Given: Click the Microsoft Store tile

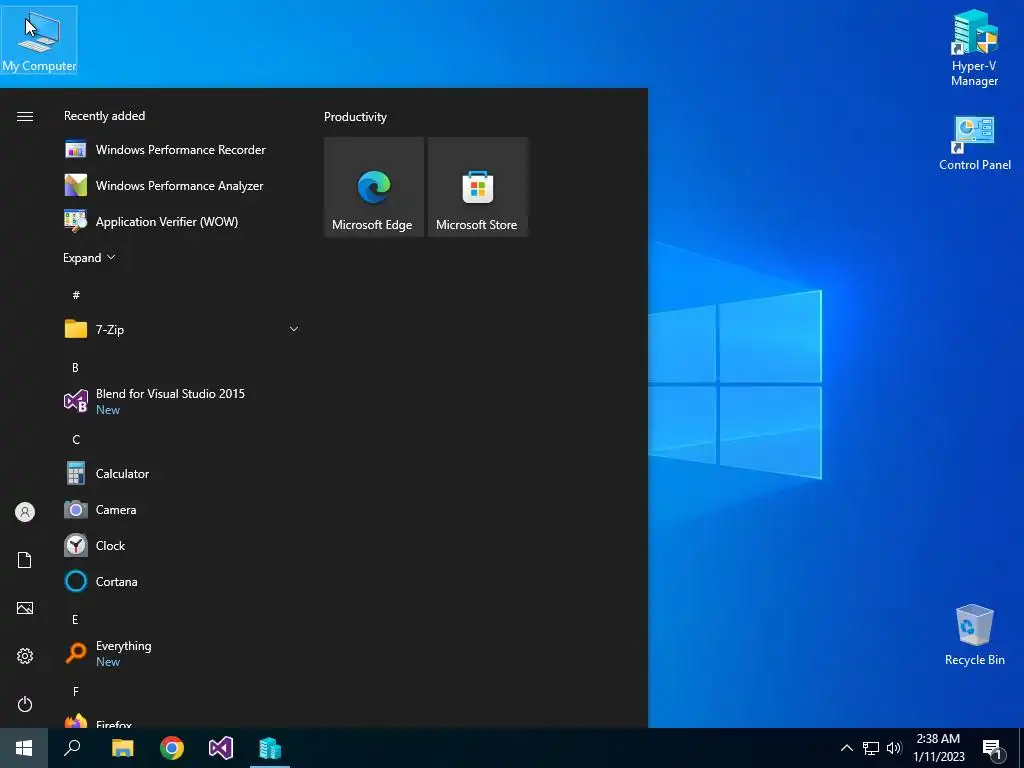Looking at the screenshot, I should [477, 187].
